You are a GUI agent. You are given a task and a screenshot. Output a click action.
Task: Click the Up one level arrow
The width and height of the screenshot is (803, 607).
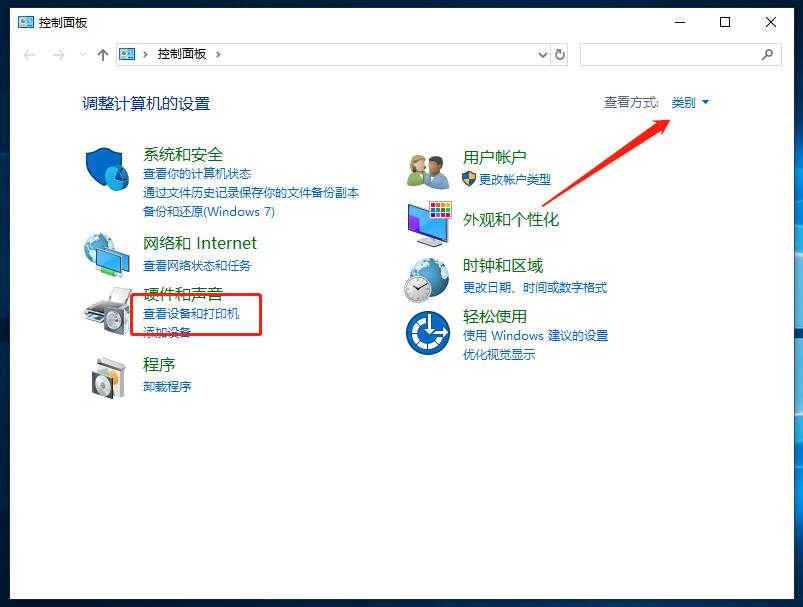coord(102,55)
